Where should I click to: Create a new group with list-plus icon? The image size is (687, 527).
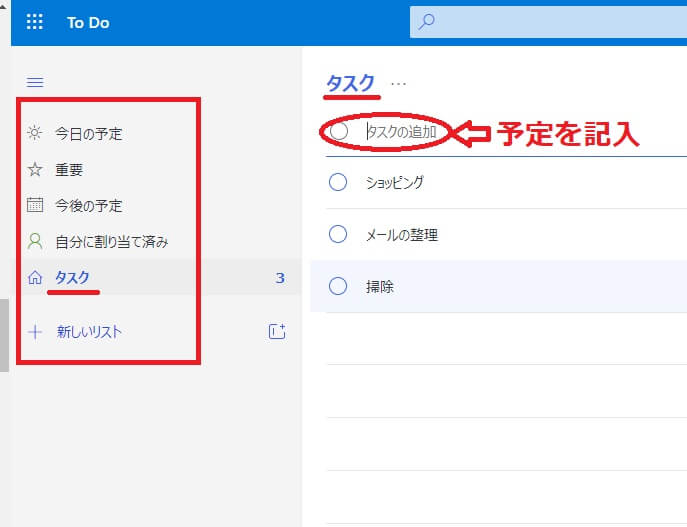tap(277, 332)
